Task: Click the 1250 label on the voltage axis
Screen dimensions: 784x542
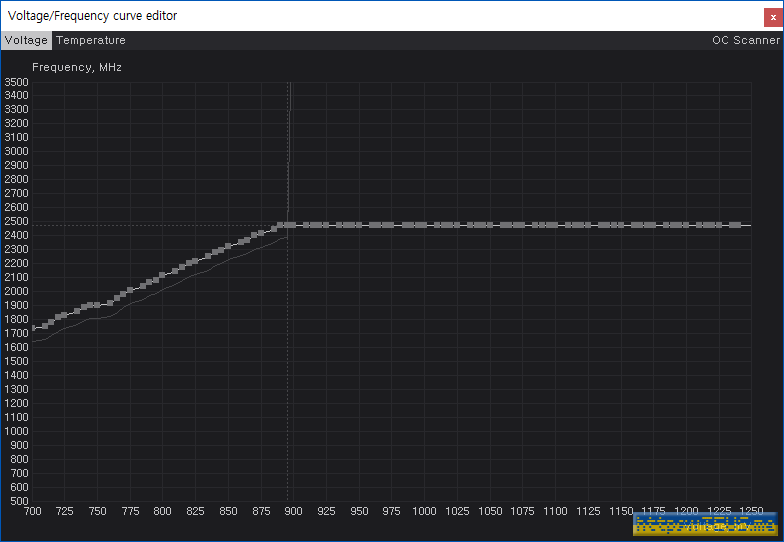Action: [x=738, y=511]
